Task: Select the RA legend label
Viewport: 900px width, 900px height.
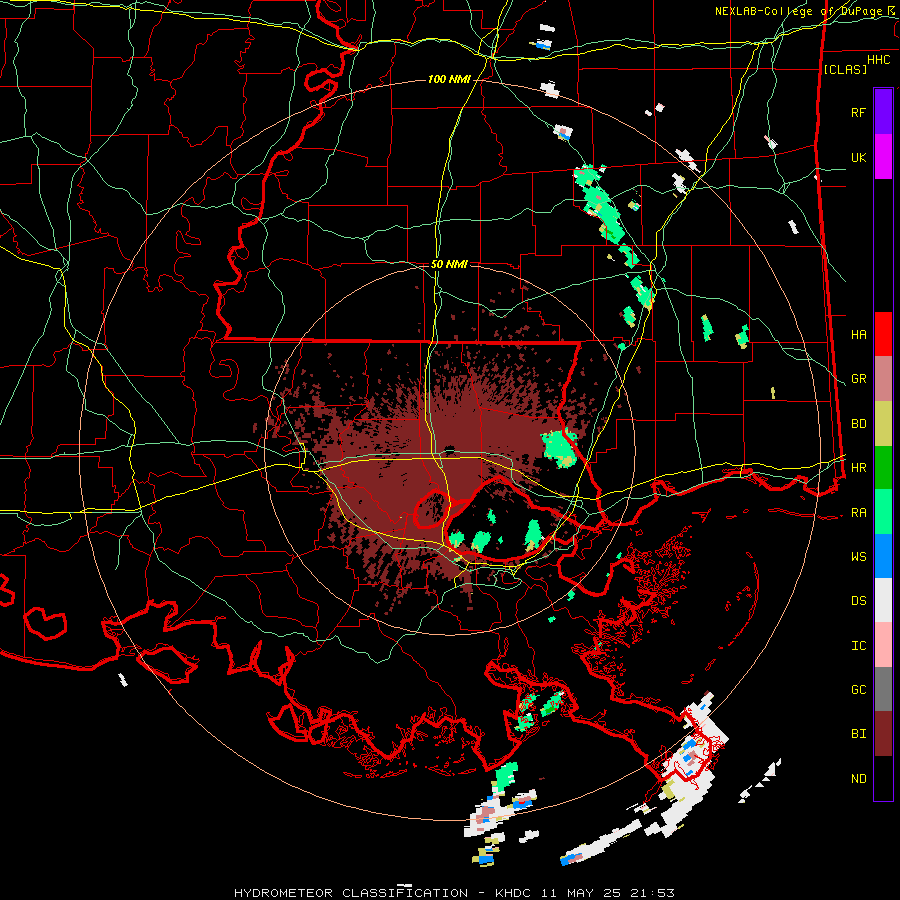Action: click(x=858, y=513)
